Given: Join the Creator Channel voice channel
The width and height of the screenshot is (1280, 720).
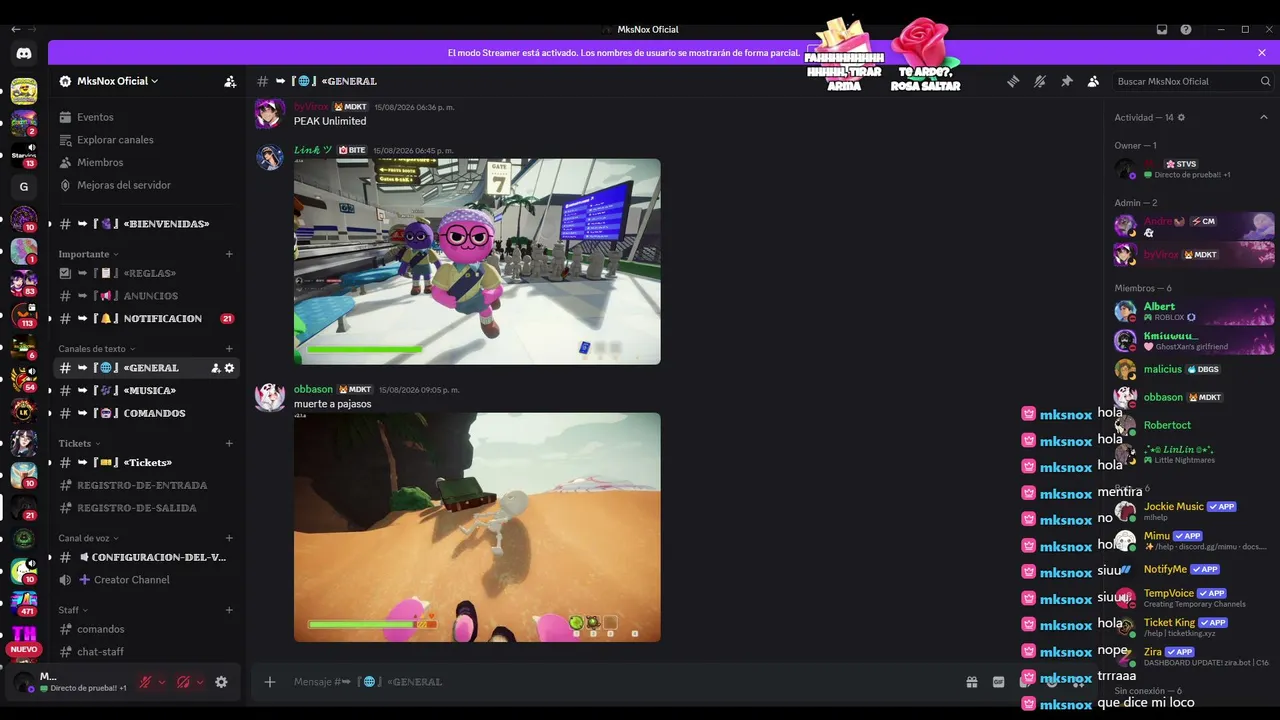Looking at the screenshot, I should 147,580.
